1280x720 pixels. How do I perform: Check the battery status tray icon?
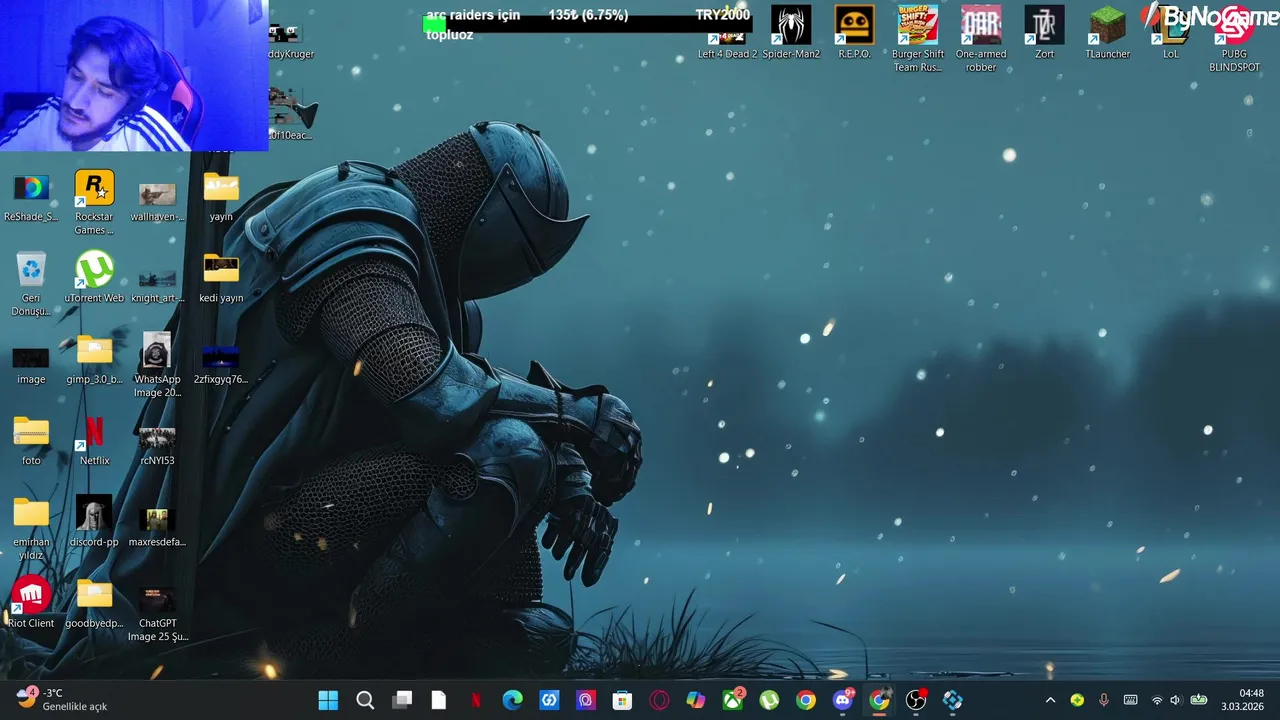[1198, 700]
